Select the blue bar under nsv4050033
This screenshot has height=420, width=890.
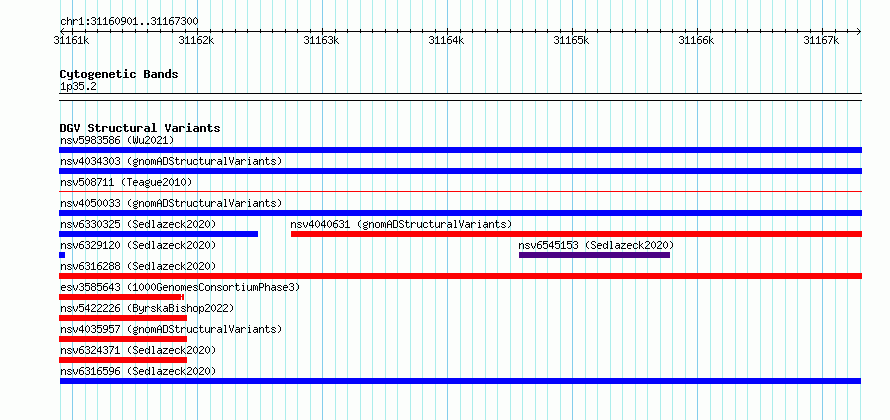tap(460, 213)
